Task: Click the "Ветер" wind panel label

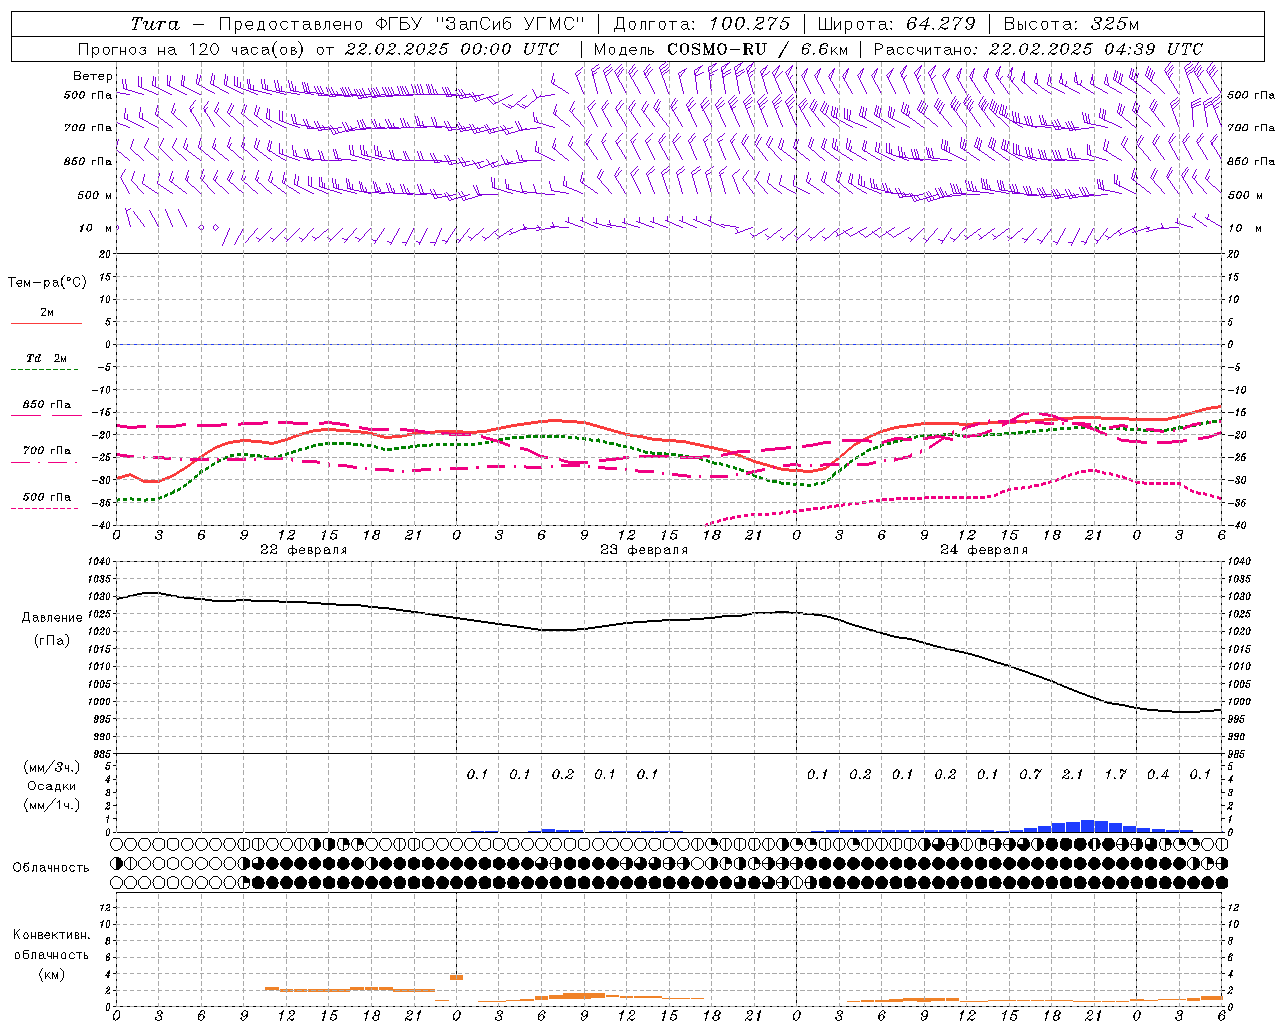Action: [x=93, y=76]
